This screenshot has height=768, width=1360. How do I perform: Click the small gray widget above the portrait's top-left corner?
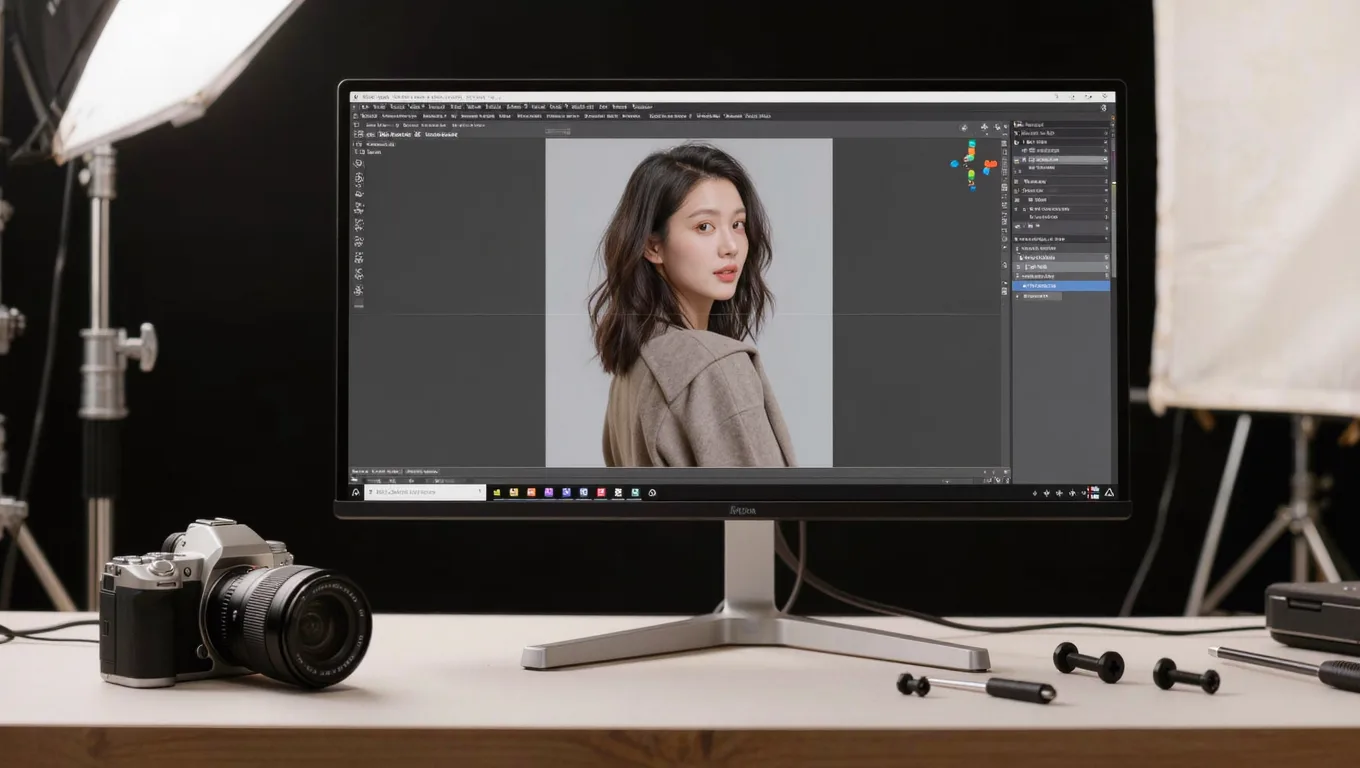click(x=557, y=131)
